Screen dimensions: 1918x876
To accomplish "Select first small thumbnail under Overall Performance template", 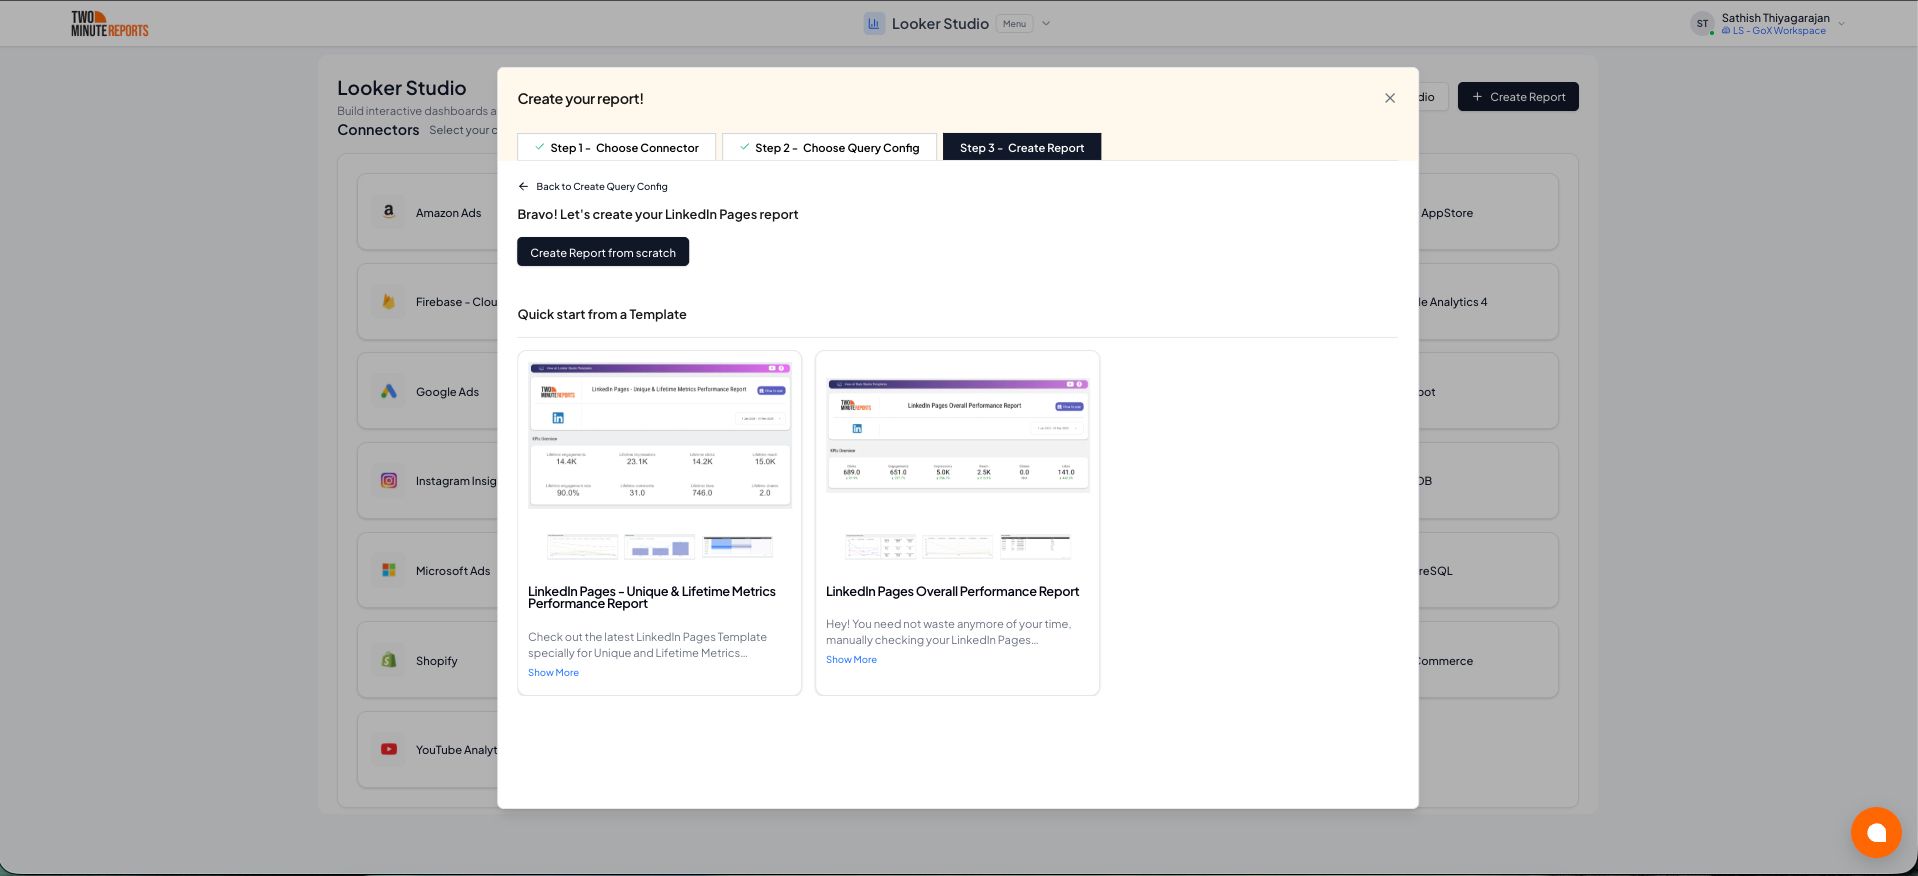I will [880, 547].
